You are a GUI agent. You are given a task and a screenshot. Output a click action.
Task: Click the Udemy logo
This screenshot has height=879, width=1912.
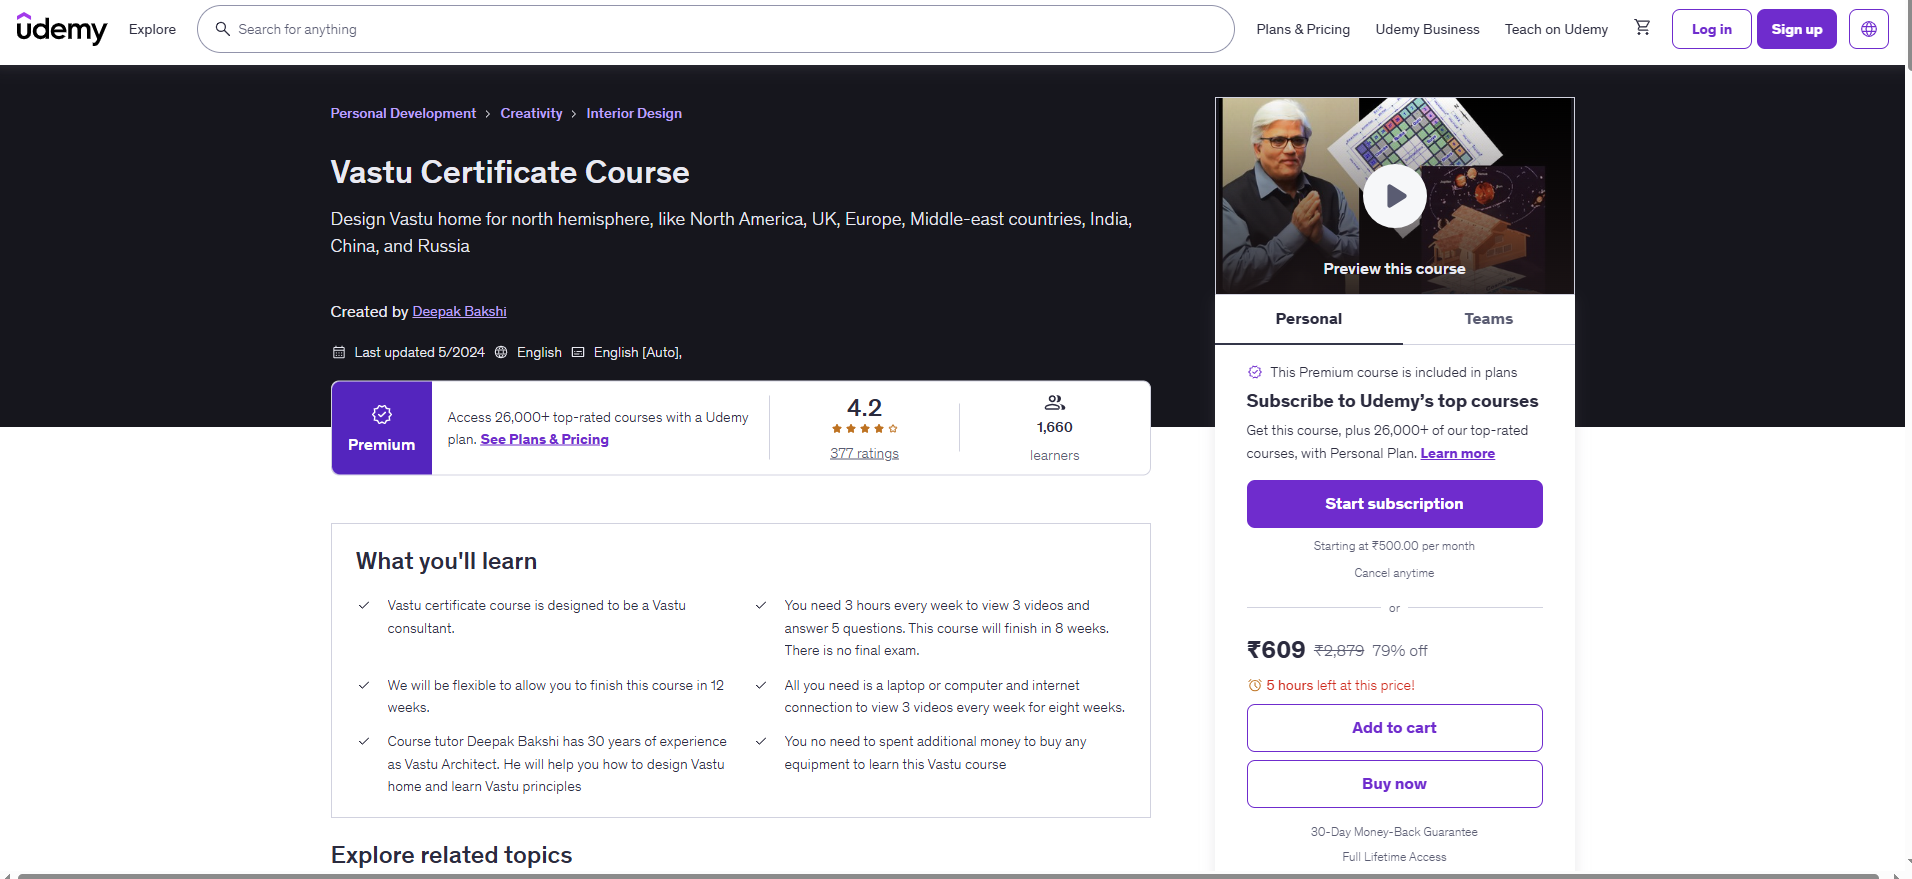pos(61,29)
